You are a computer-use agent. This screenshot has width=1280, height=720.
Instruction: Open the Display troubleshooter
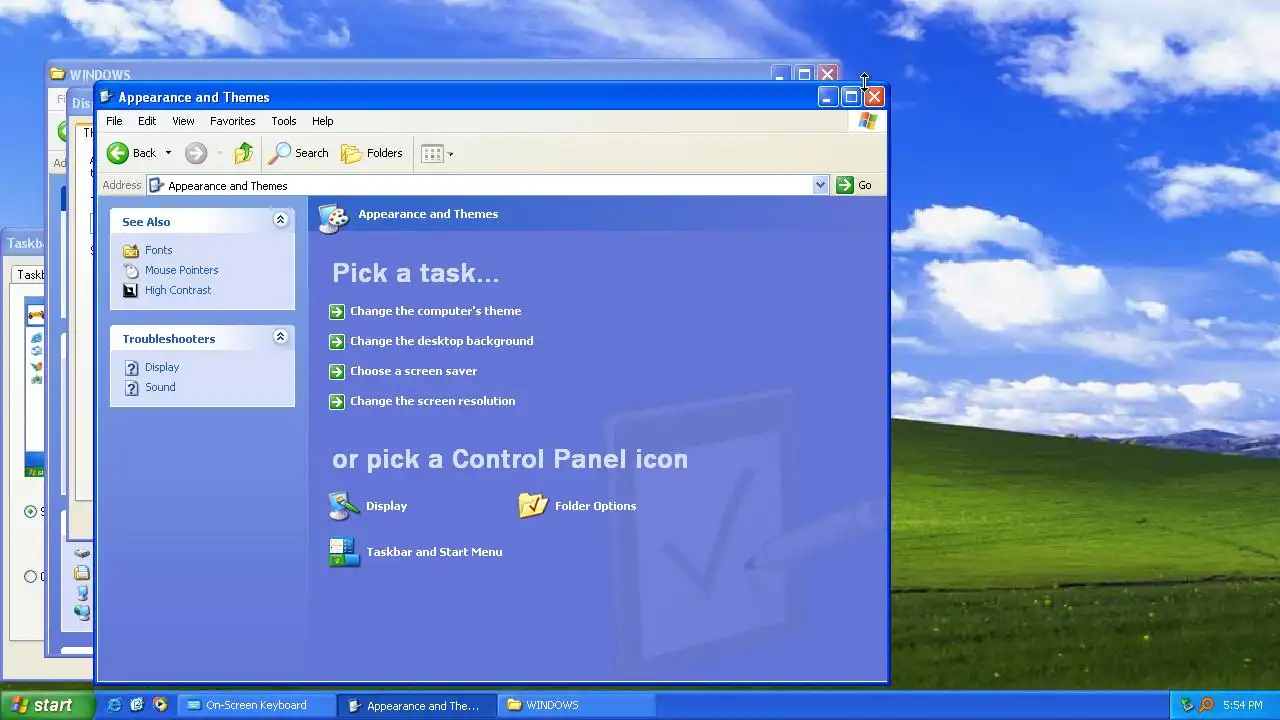[162, 367]
